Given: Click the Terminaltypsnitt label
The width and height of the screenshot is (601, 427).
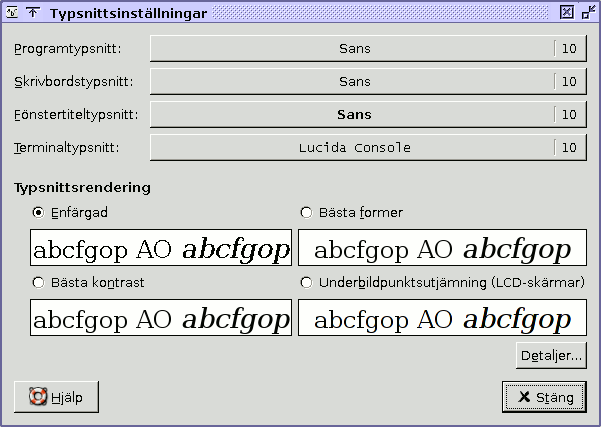Looking at the screenshot, I should (x=67, y=148).
